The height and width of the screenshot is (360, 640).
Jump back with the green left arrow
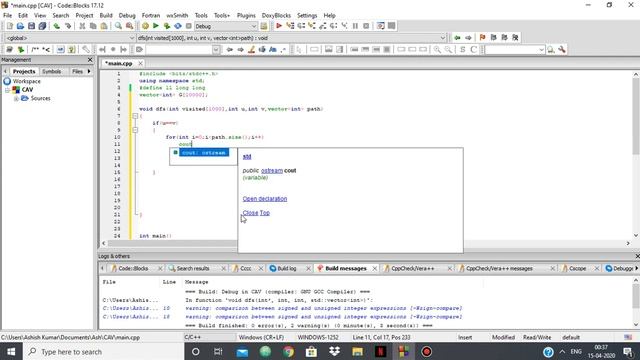458,38
